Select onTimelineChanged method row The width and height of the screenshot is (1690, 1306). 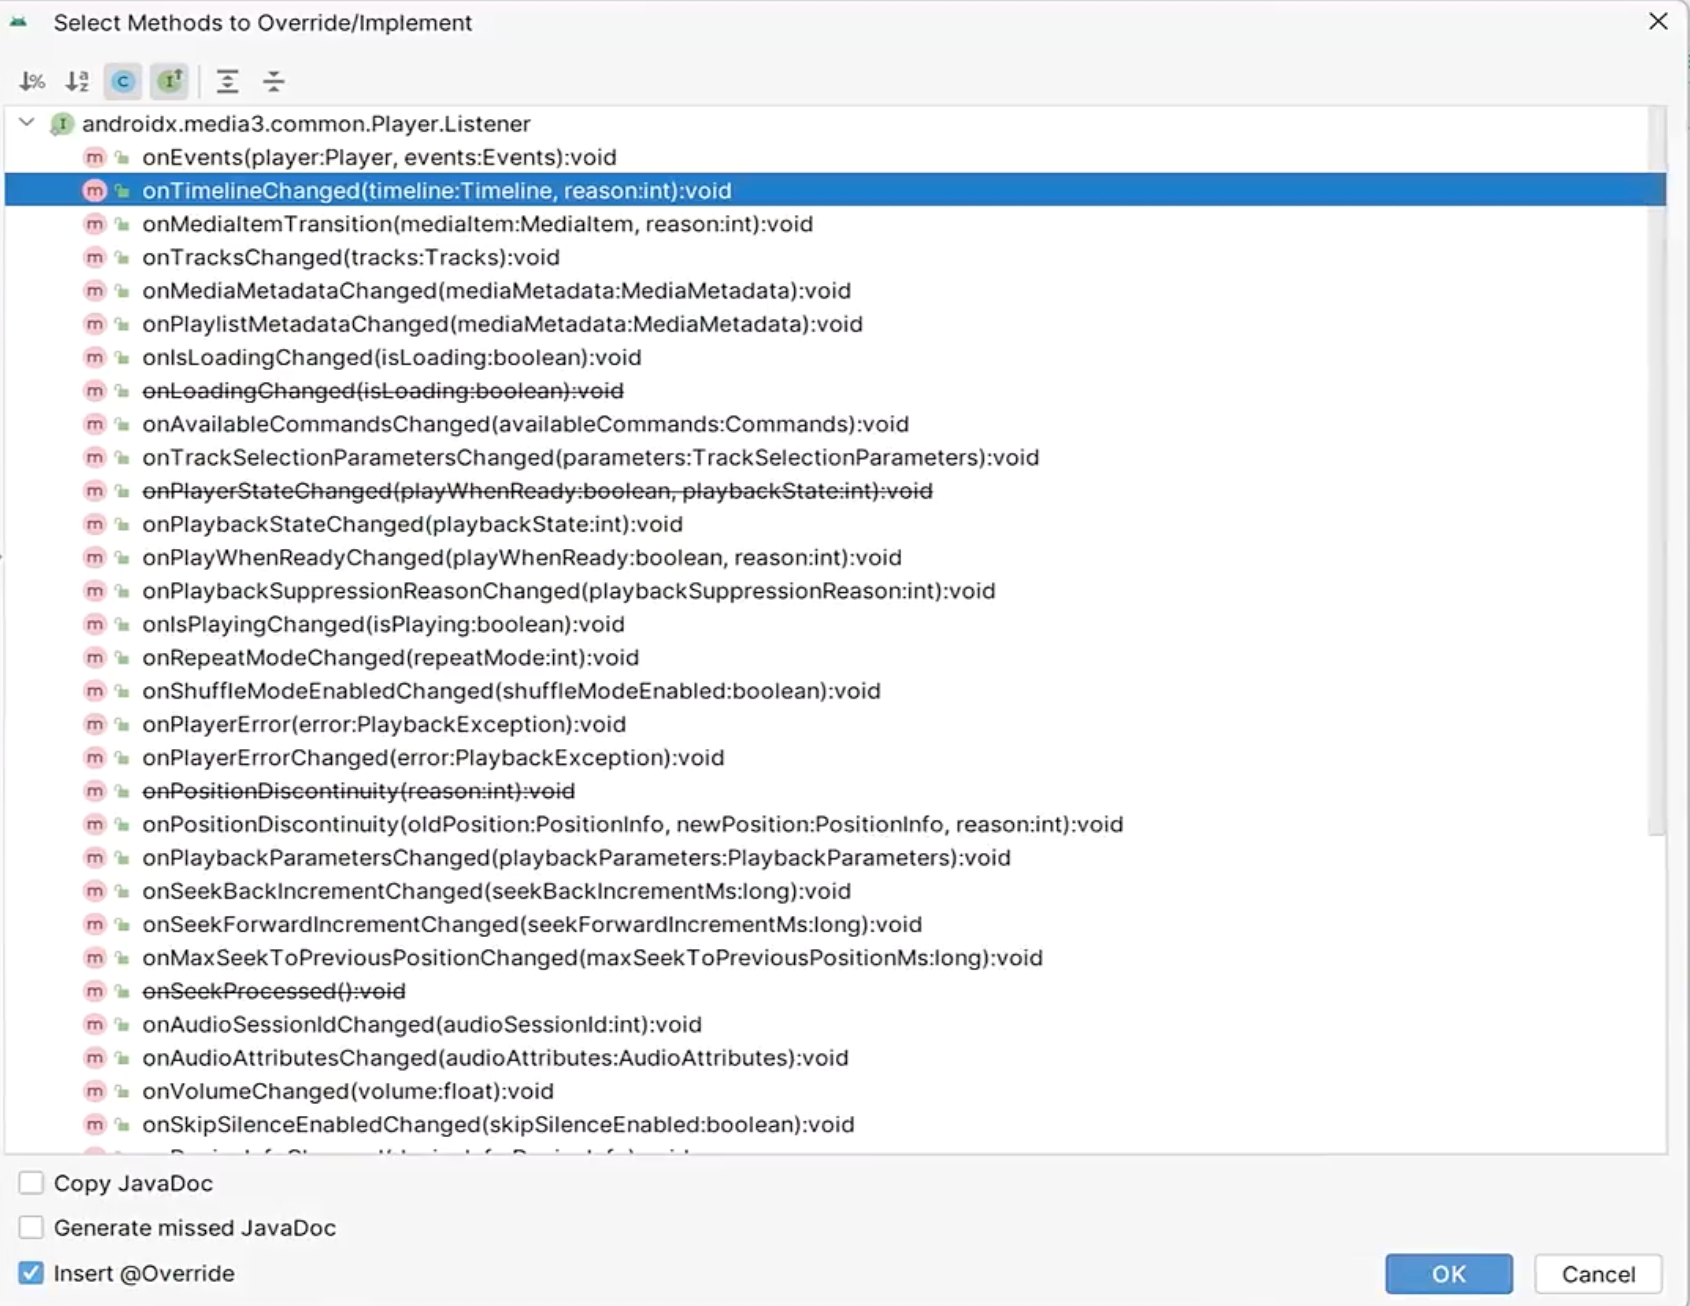[835, 190]
